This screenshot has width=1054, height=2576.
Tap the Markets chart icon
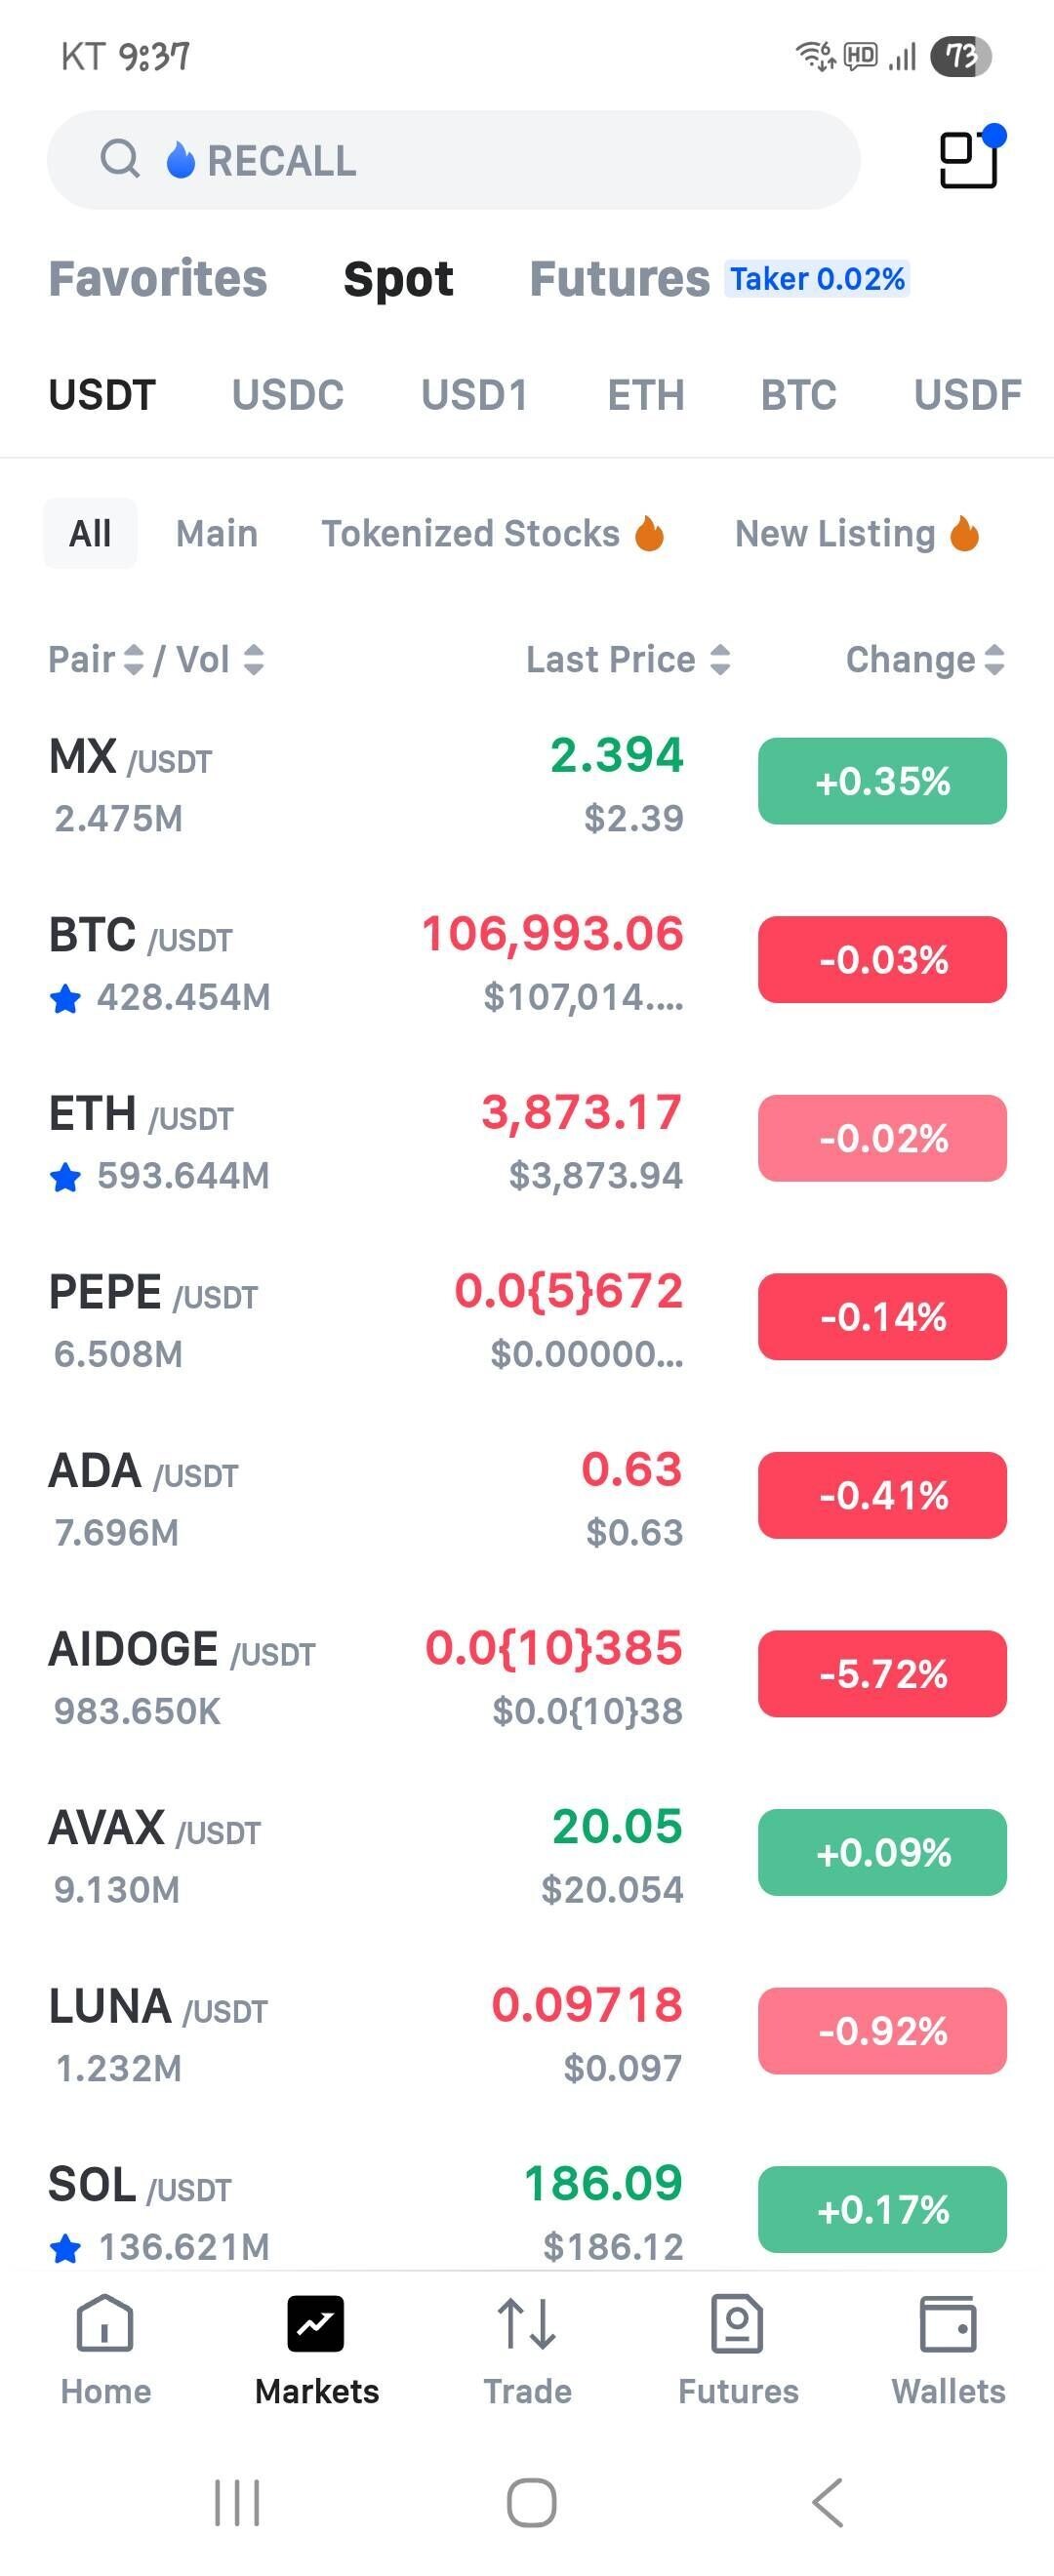[x=316, y=2323]
